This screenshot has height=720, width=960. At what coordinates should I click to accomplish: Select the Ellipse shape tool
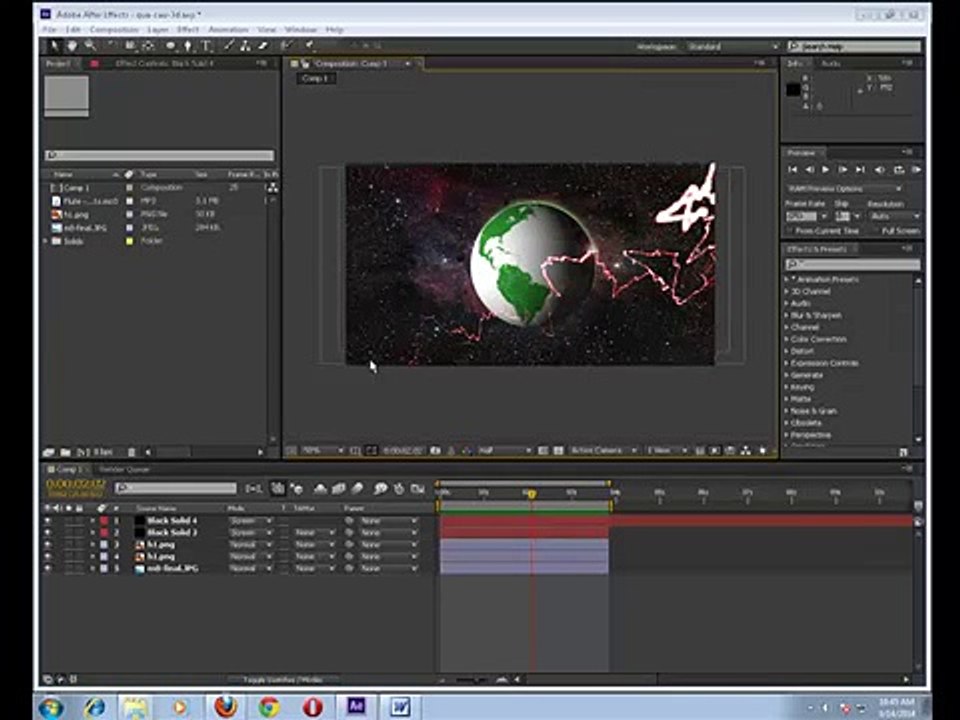tap(170, 45)
